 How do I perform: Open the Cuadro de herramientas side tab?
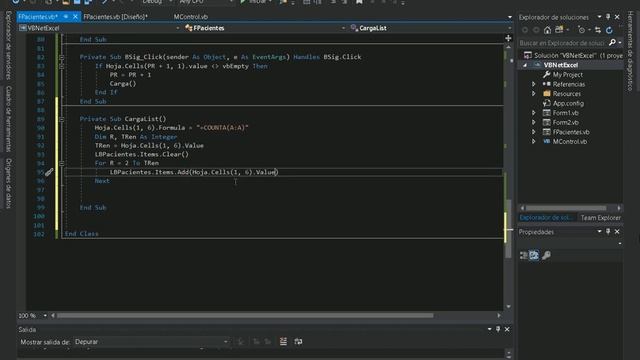[9, 119]
